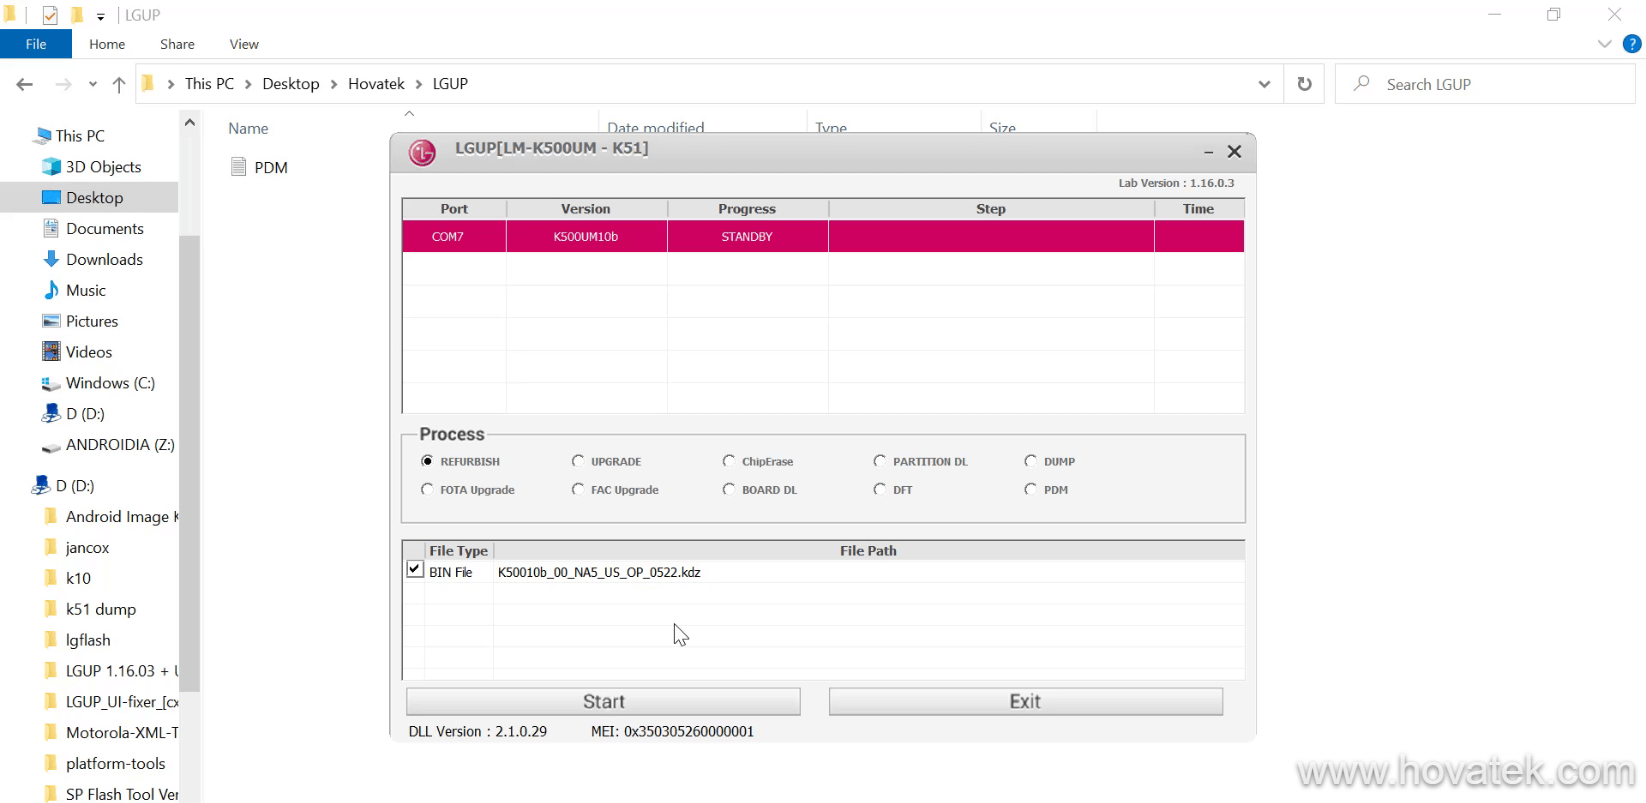Expand the ribbon with the chevron
1646x803 pixels.
[x=1605, y=44]
